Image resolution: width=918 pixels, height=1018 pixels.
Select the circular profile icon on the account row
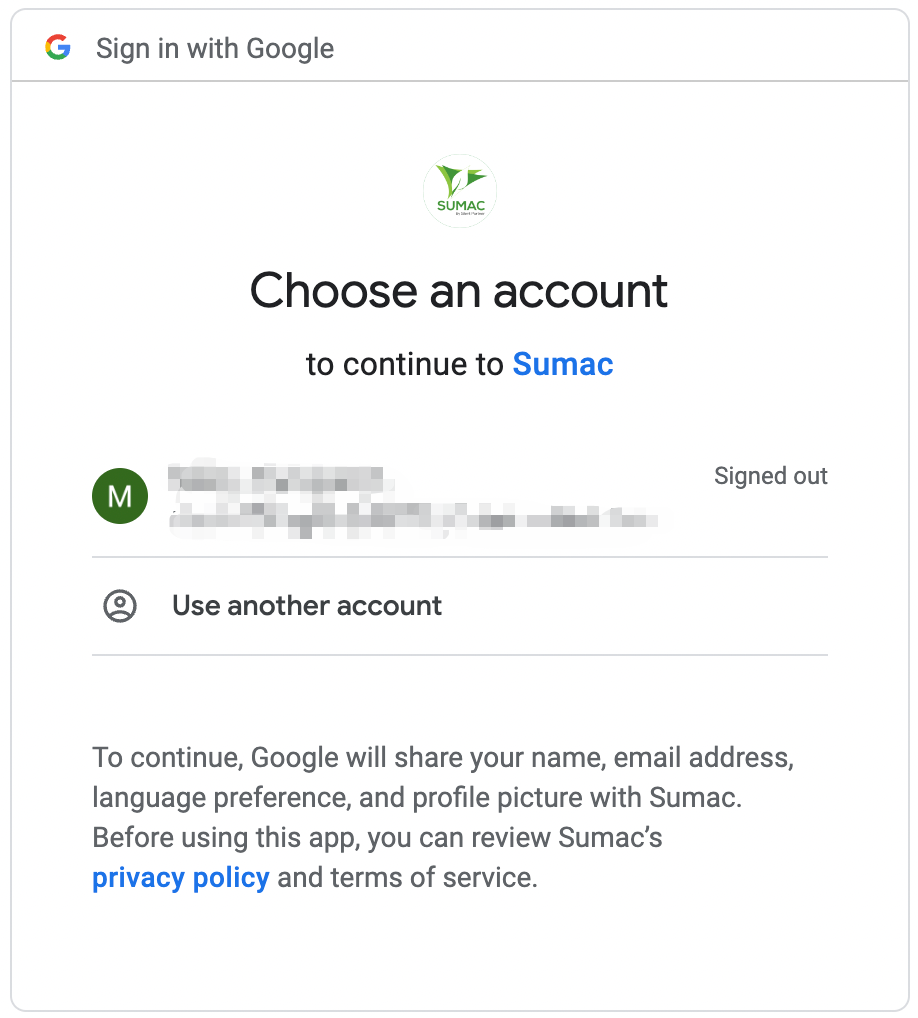(119, 496)
